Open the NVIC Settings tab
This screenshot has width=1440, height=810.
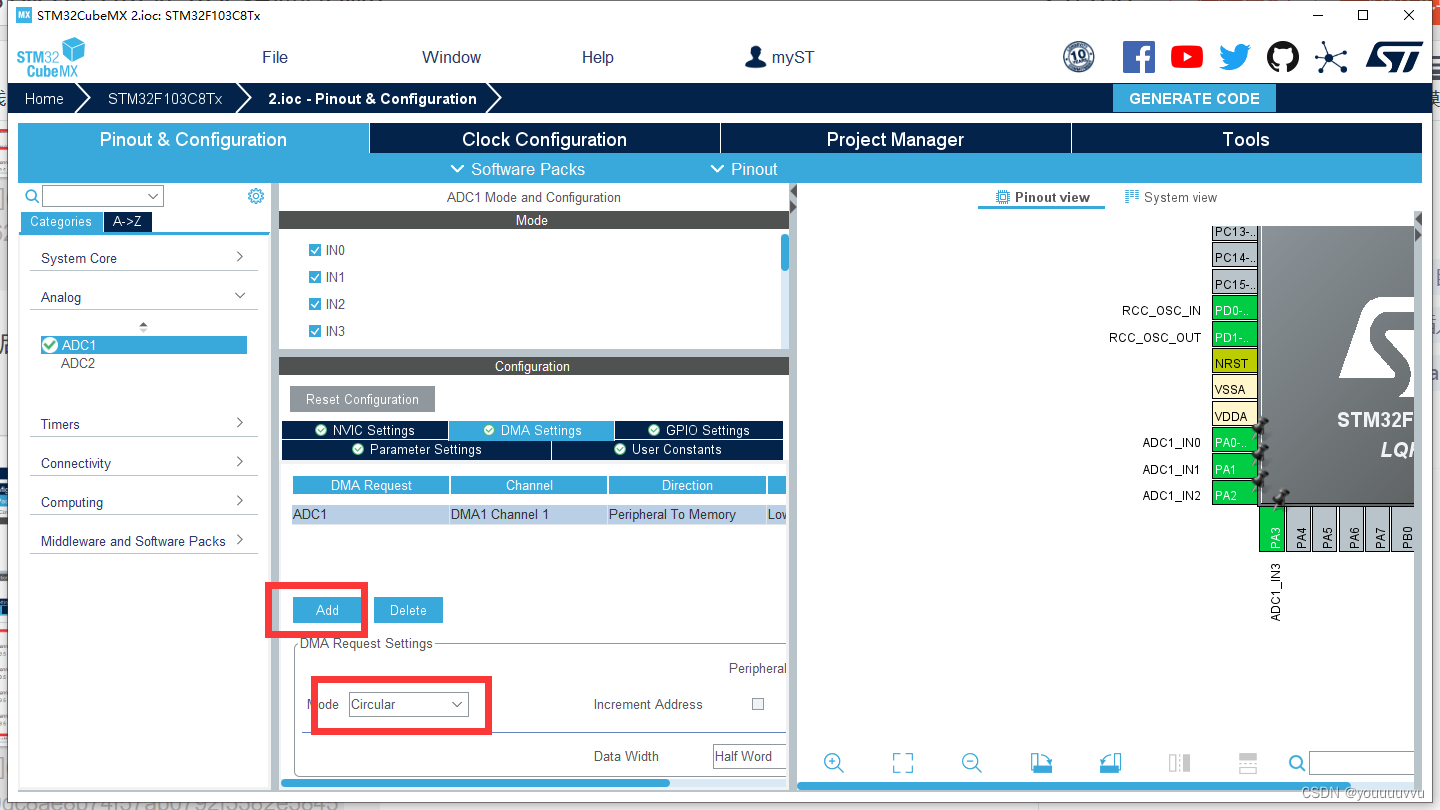pos(365,430)
